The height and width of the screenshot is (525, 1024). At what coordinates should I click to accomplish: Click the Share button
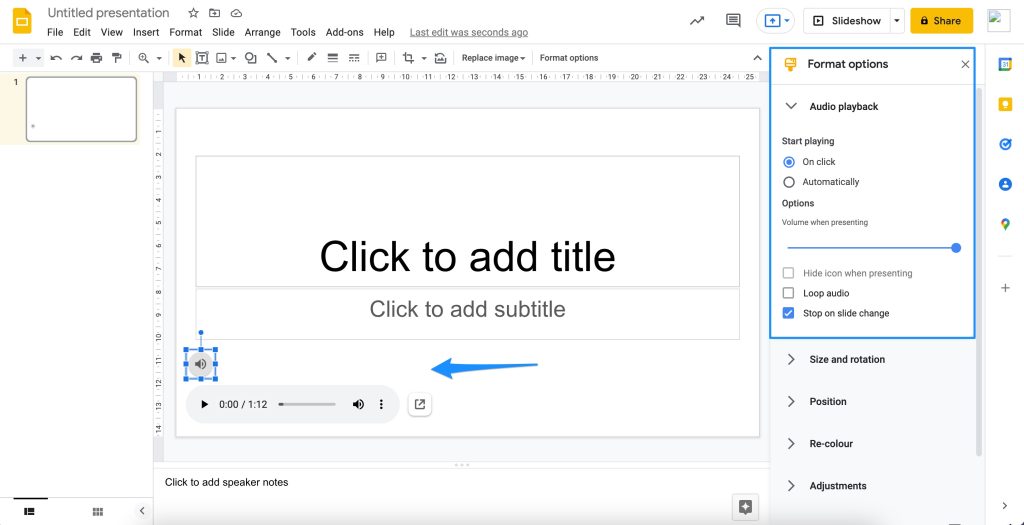click(941, 21)
